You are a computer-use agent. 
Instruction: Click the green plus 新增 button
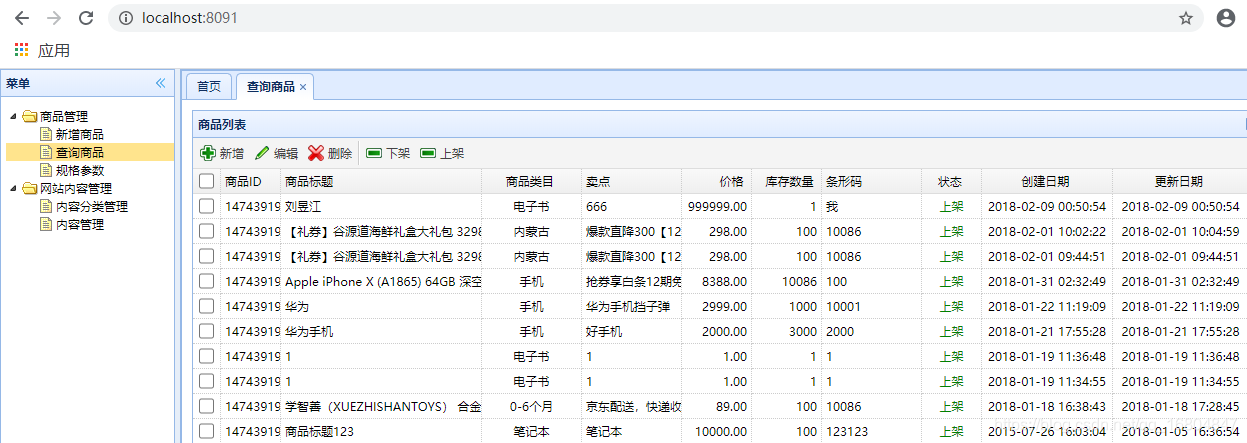[221, 153]
